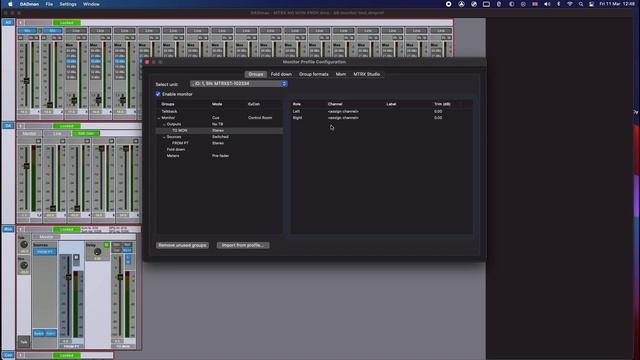
Task: Toggle the checkbox atop second DA channel strip
Action: (62, 141)
